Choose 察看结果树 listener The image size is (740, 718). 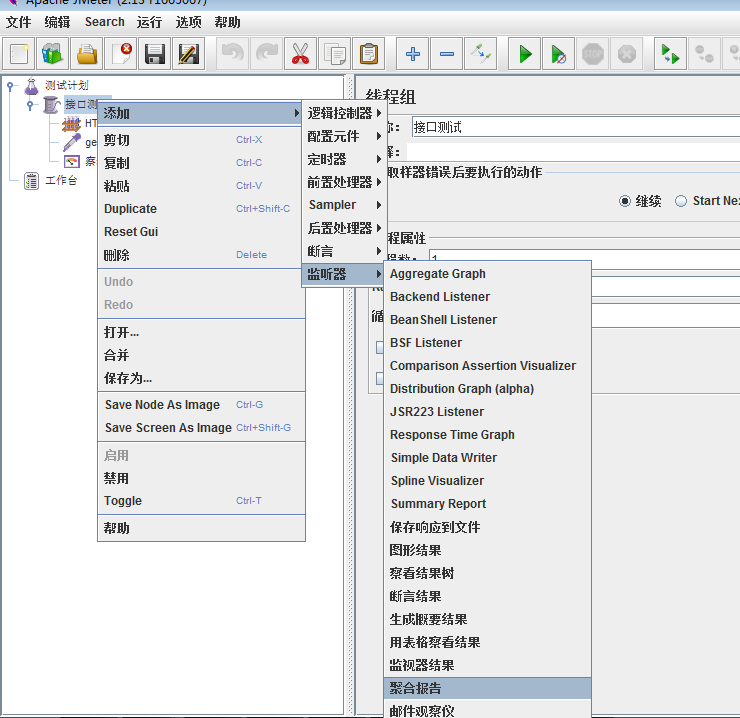488,573
